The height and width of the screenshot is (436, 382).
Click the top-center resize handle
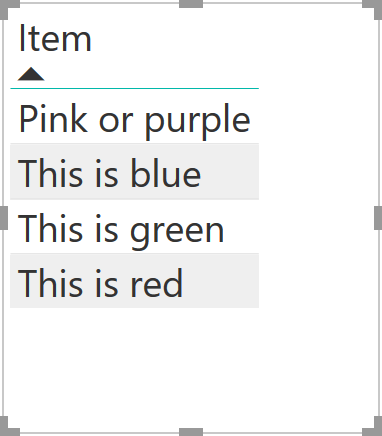coord(191,4)
